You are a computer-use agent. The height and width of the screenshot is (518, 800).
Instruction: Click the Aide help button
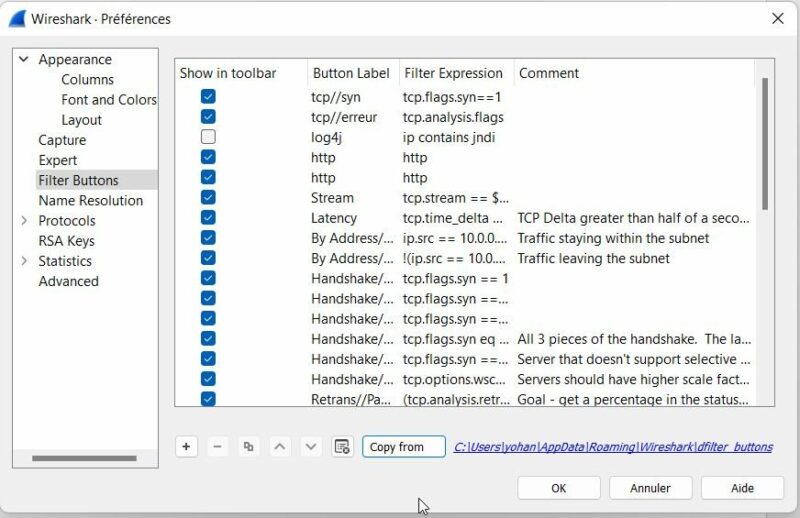pyautogui.click(x=742, y=488)
